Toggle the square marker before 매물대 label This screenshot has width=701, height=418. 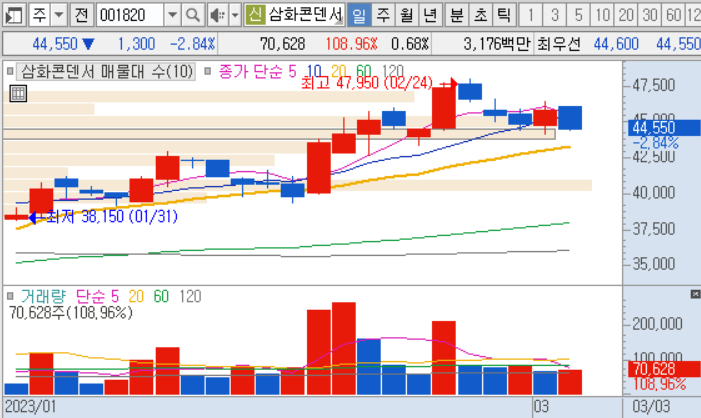(10, 71)
